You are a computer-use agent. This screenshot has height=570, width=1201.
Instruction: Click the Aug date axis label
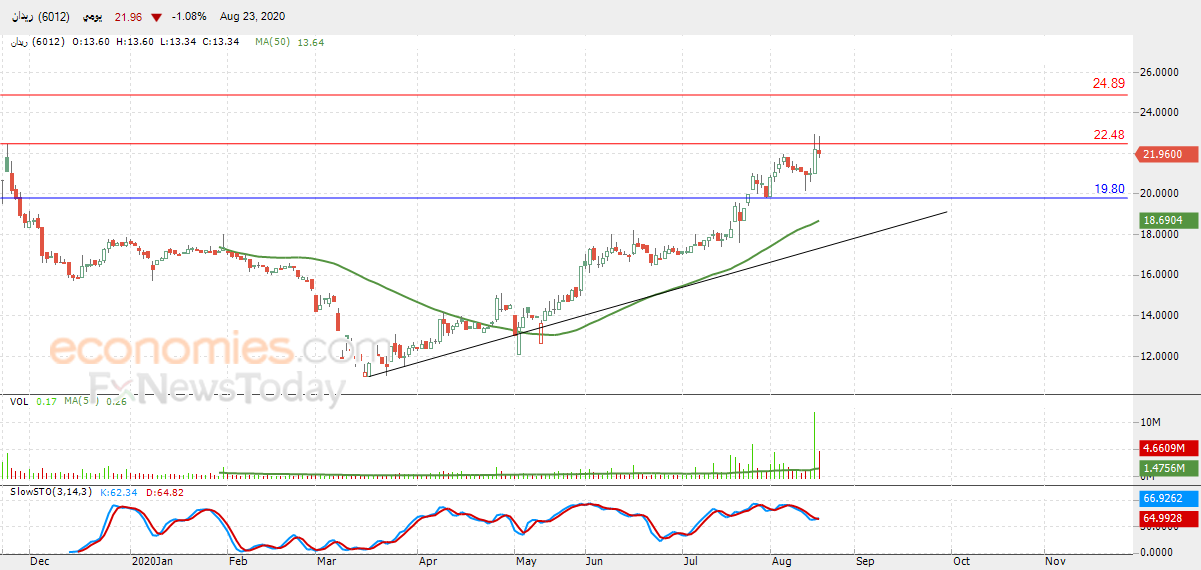pos(780,562)
